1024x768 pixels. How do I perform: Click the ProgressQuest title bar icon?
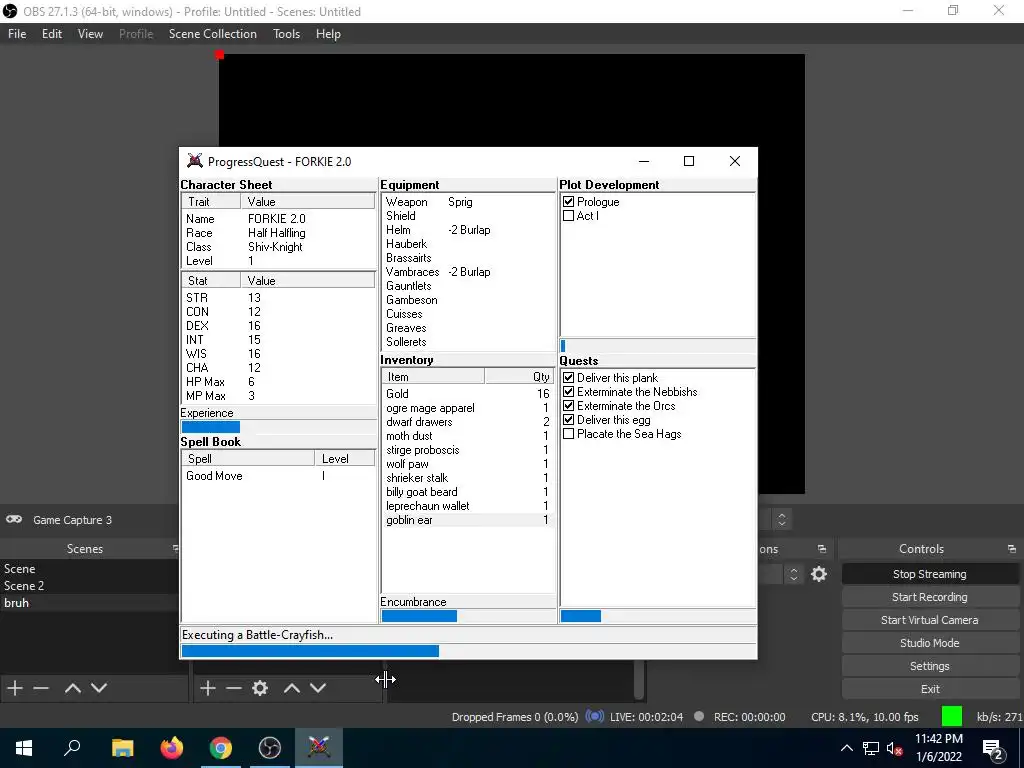click(195, 161)
